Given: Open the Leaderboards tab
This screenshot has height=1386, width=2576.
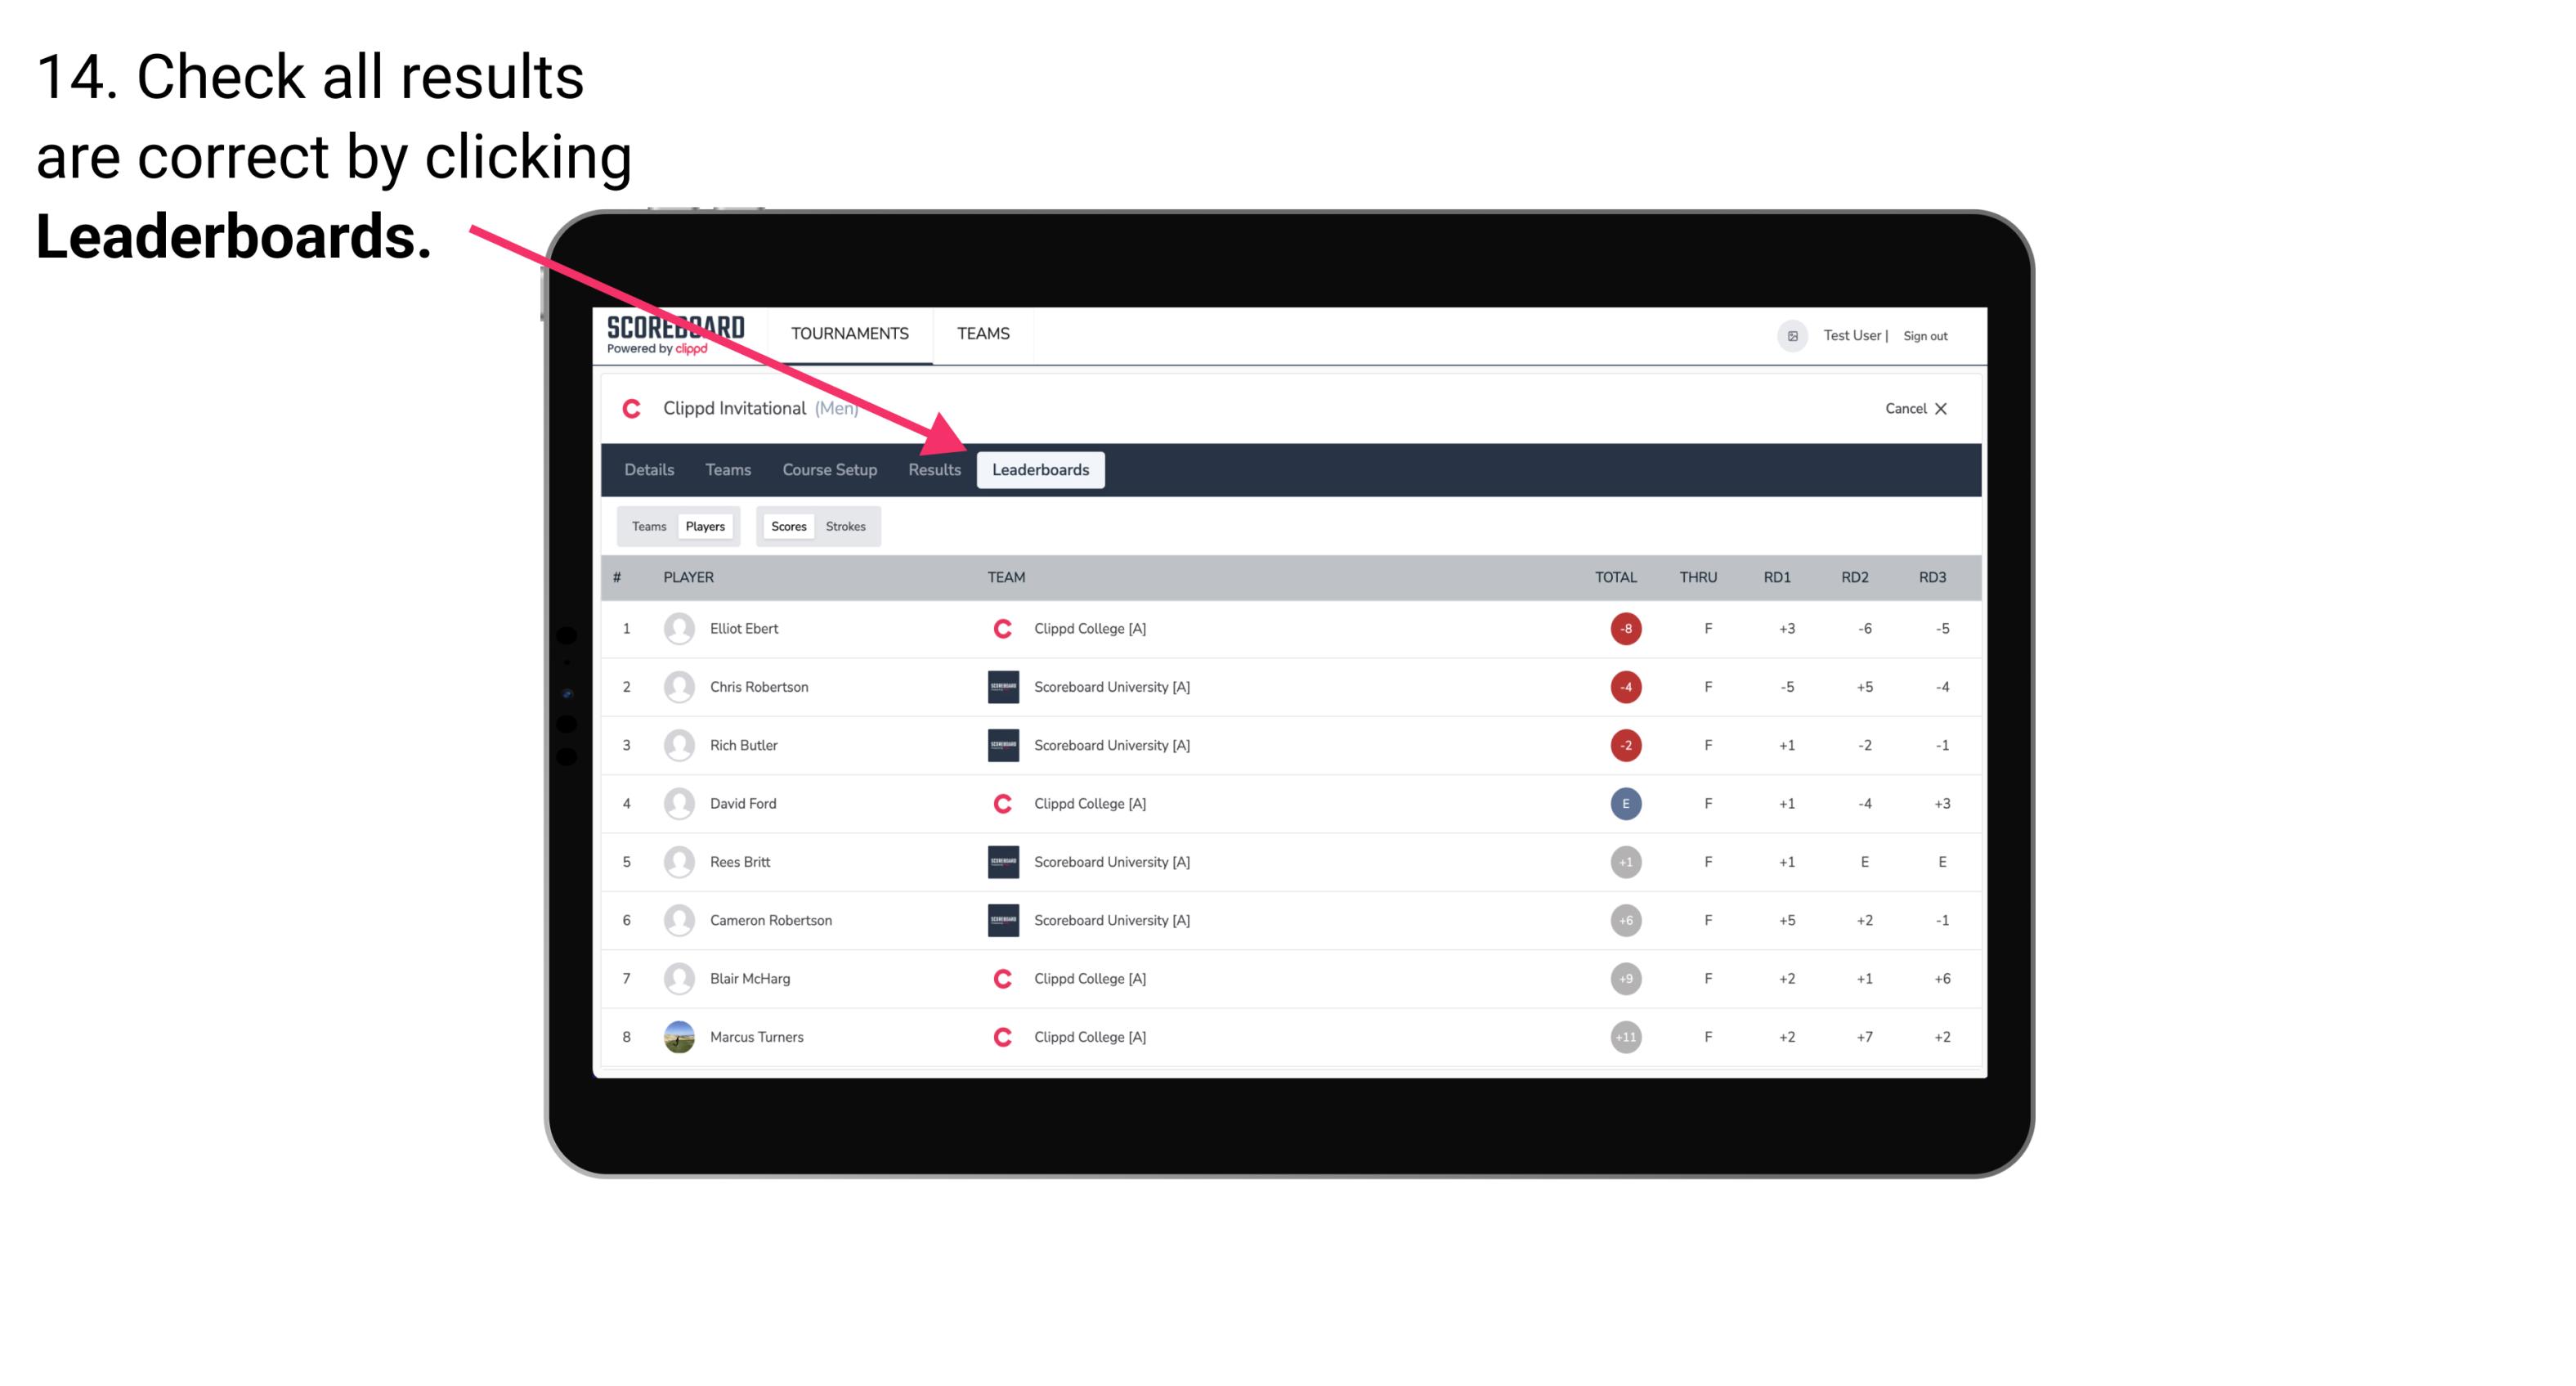Looking at the screenshot, I should (x=1042, y=469).
